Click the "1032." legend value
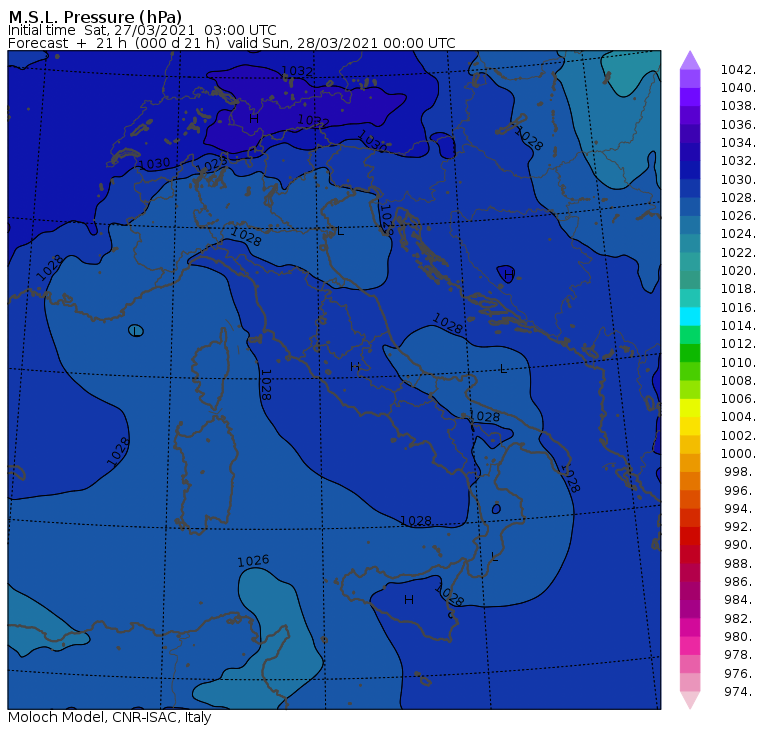 coord(738,160)
